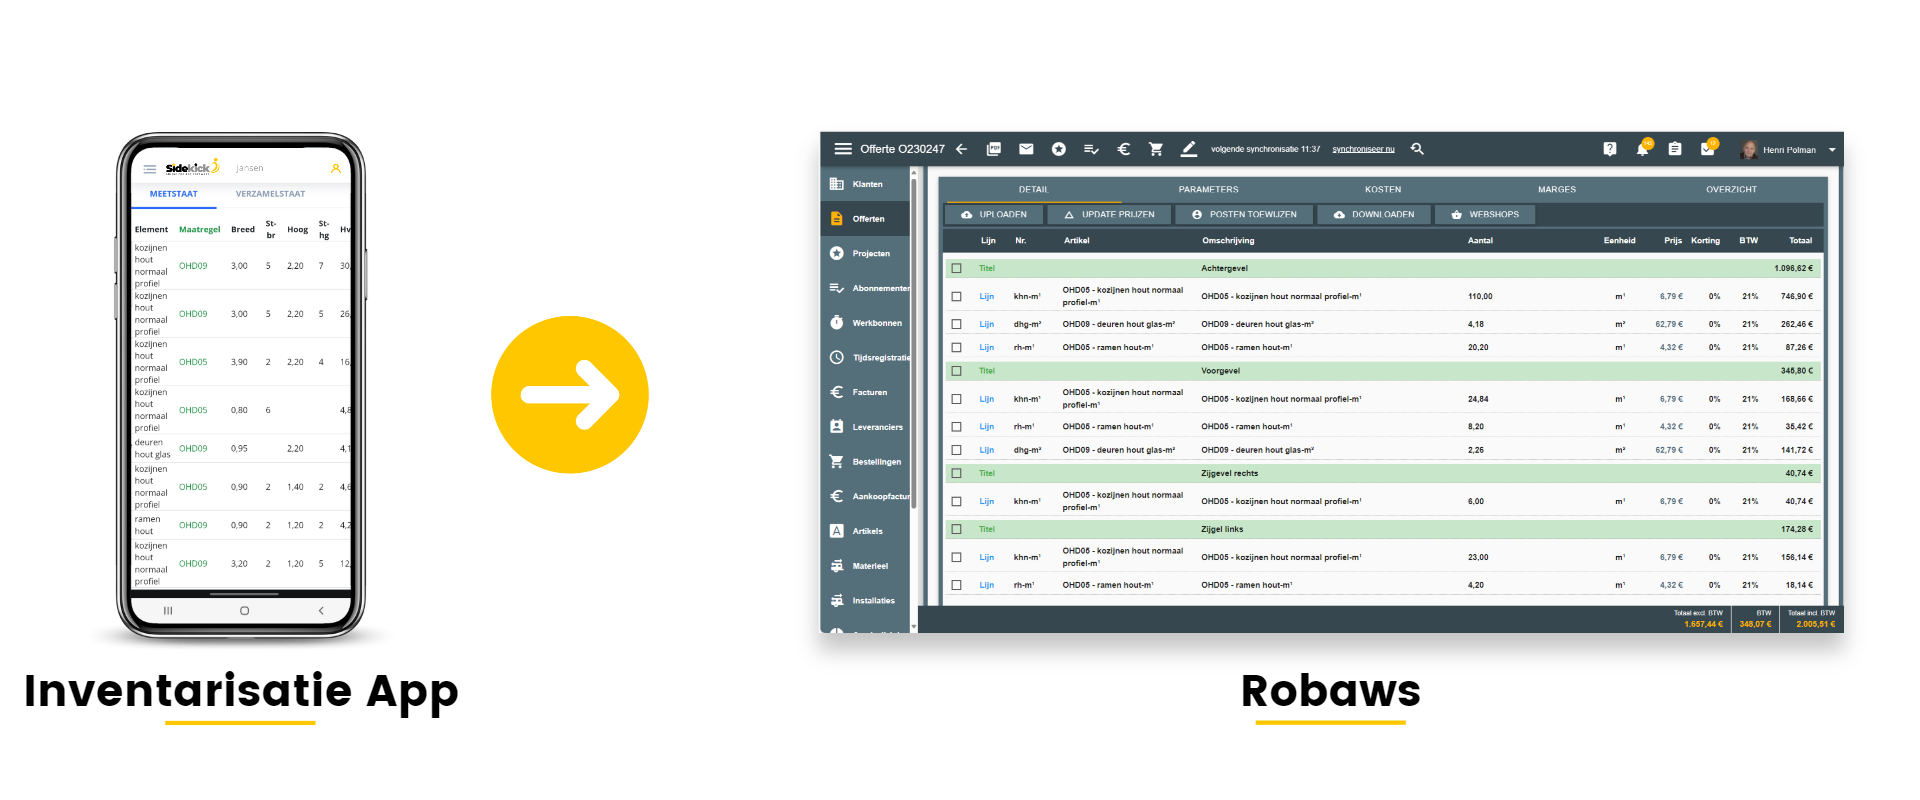Click the envelope email icon
Image resolution: width=1920 pixels, height=800 pixels.
click(1026, 149)
